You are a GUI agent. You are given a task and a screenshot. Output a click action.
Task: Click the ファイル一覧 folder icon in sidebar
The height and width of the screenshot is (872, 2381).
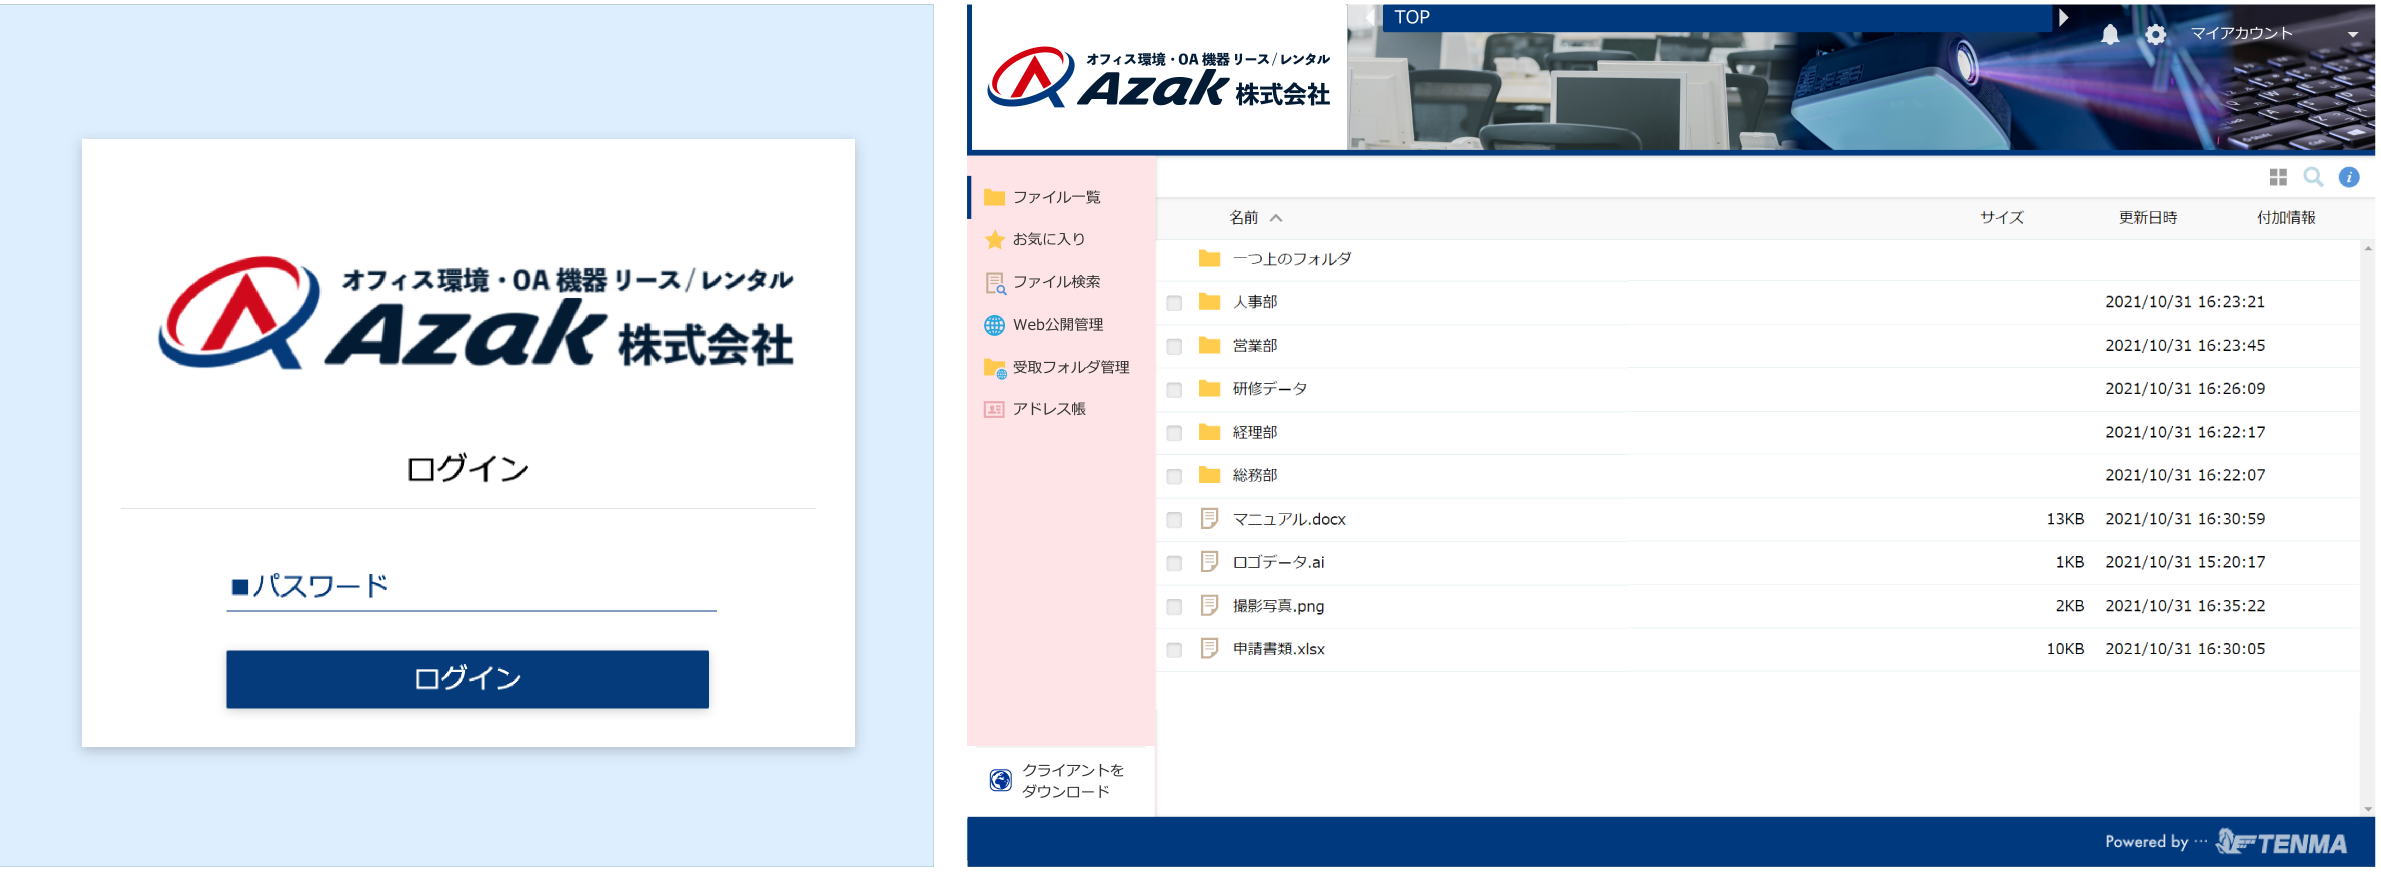994,197
